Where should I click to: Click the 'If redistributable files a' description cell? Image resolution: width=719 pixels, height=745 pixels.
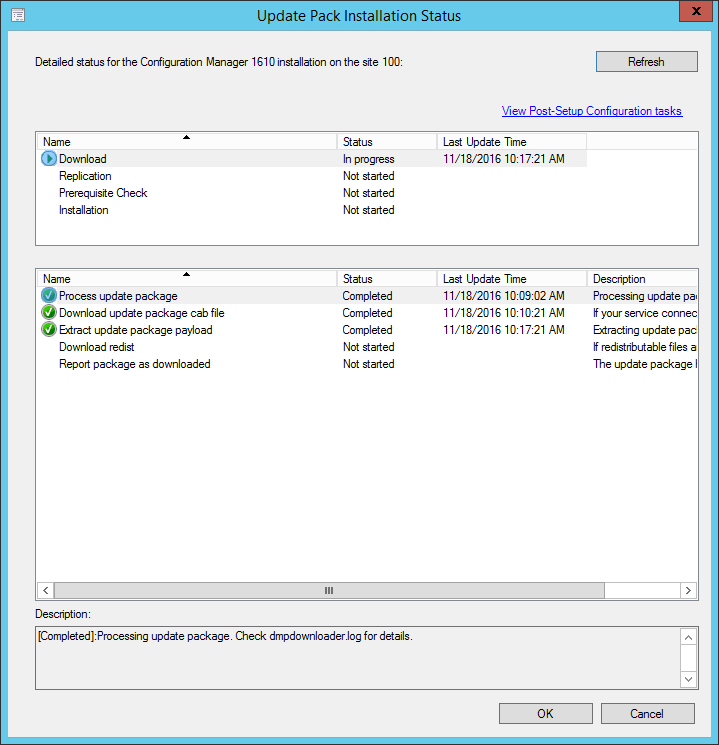(x=645, y=347)
